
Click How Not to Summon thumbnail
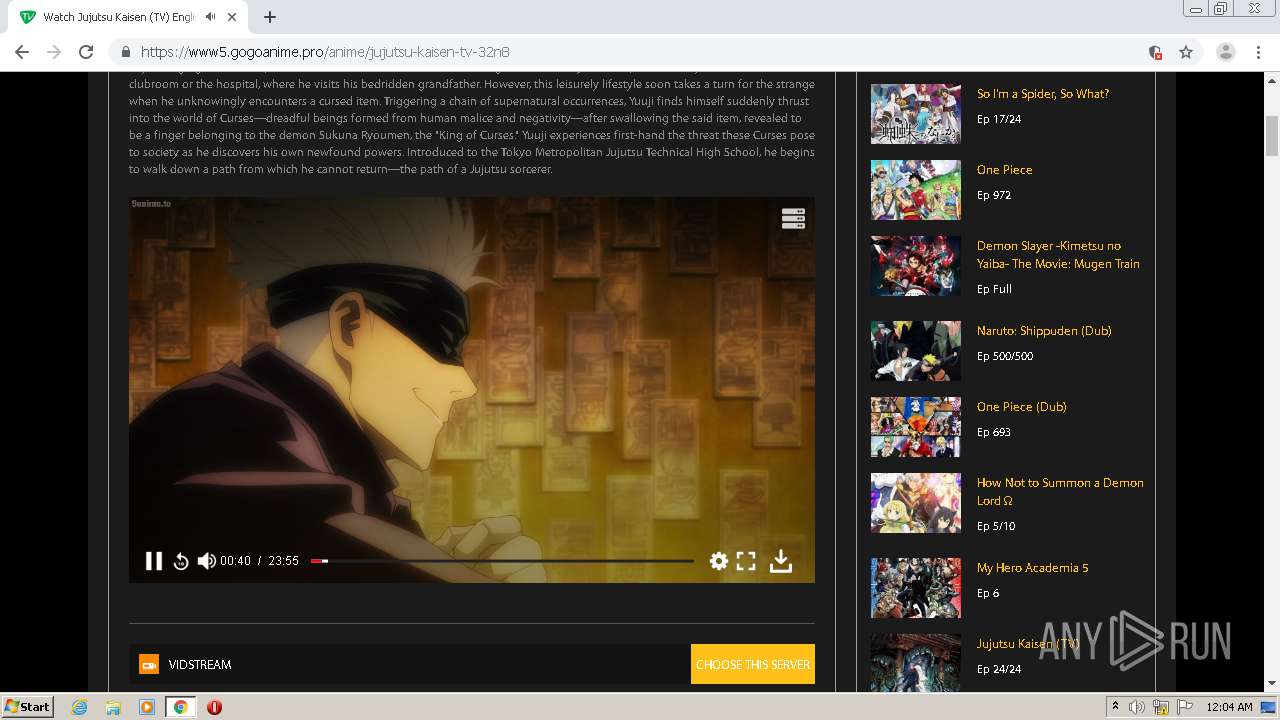pyautogui.click(x=916, y=503)
